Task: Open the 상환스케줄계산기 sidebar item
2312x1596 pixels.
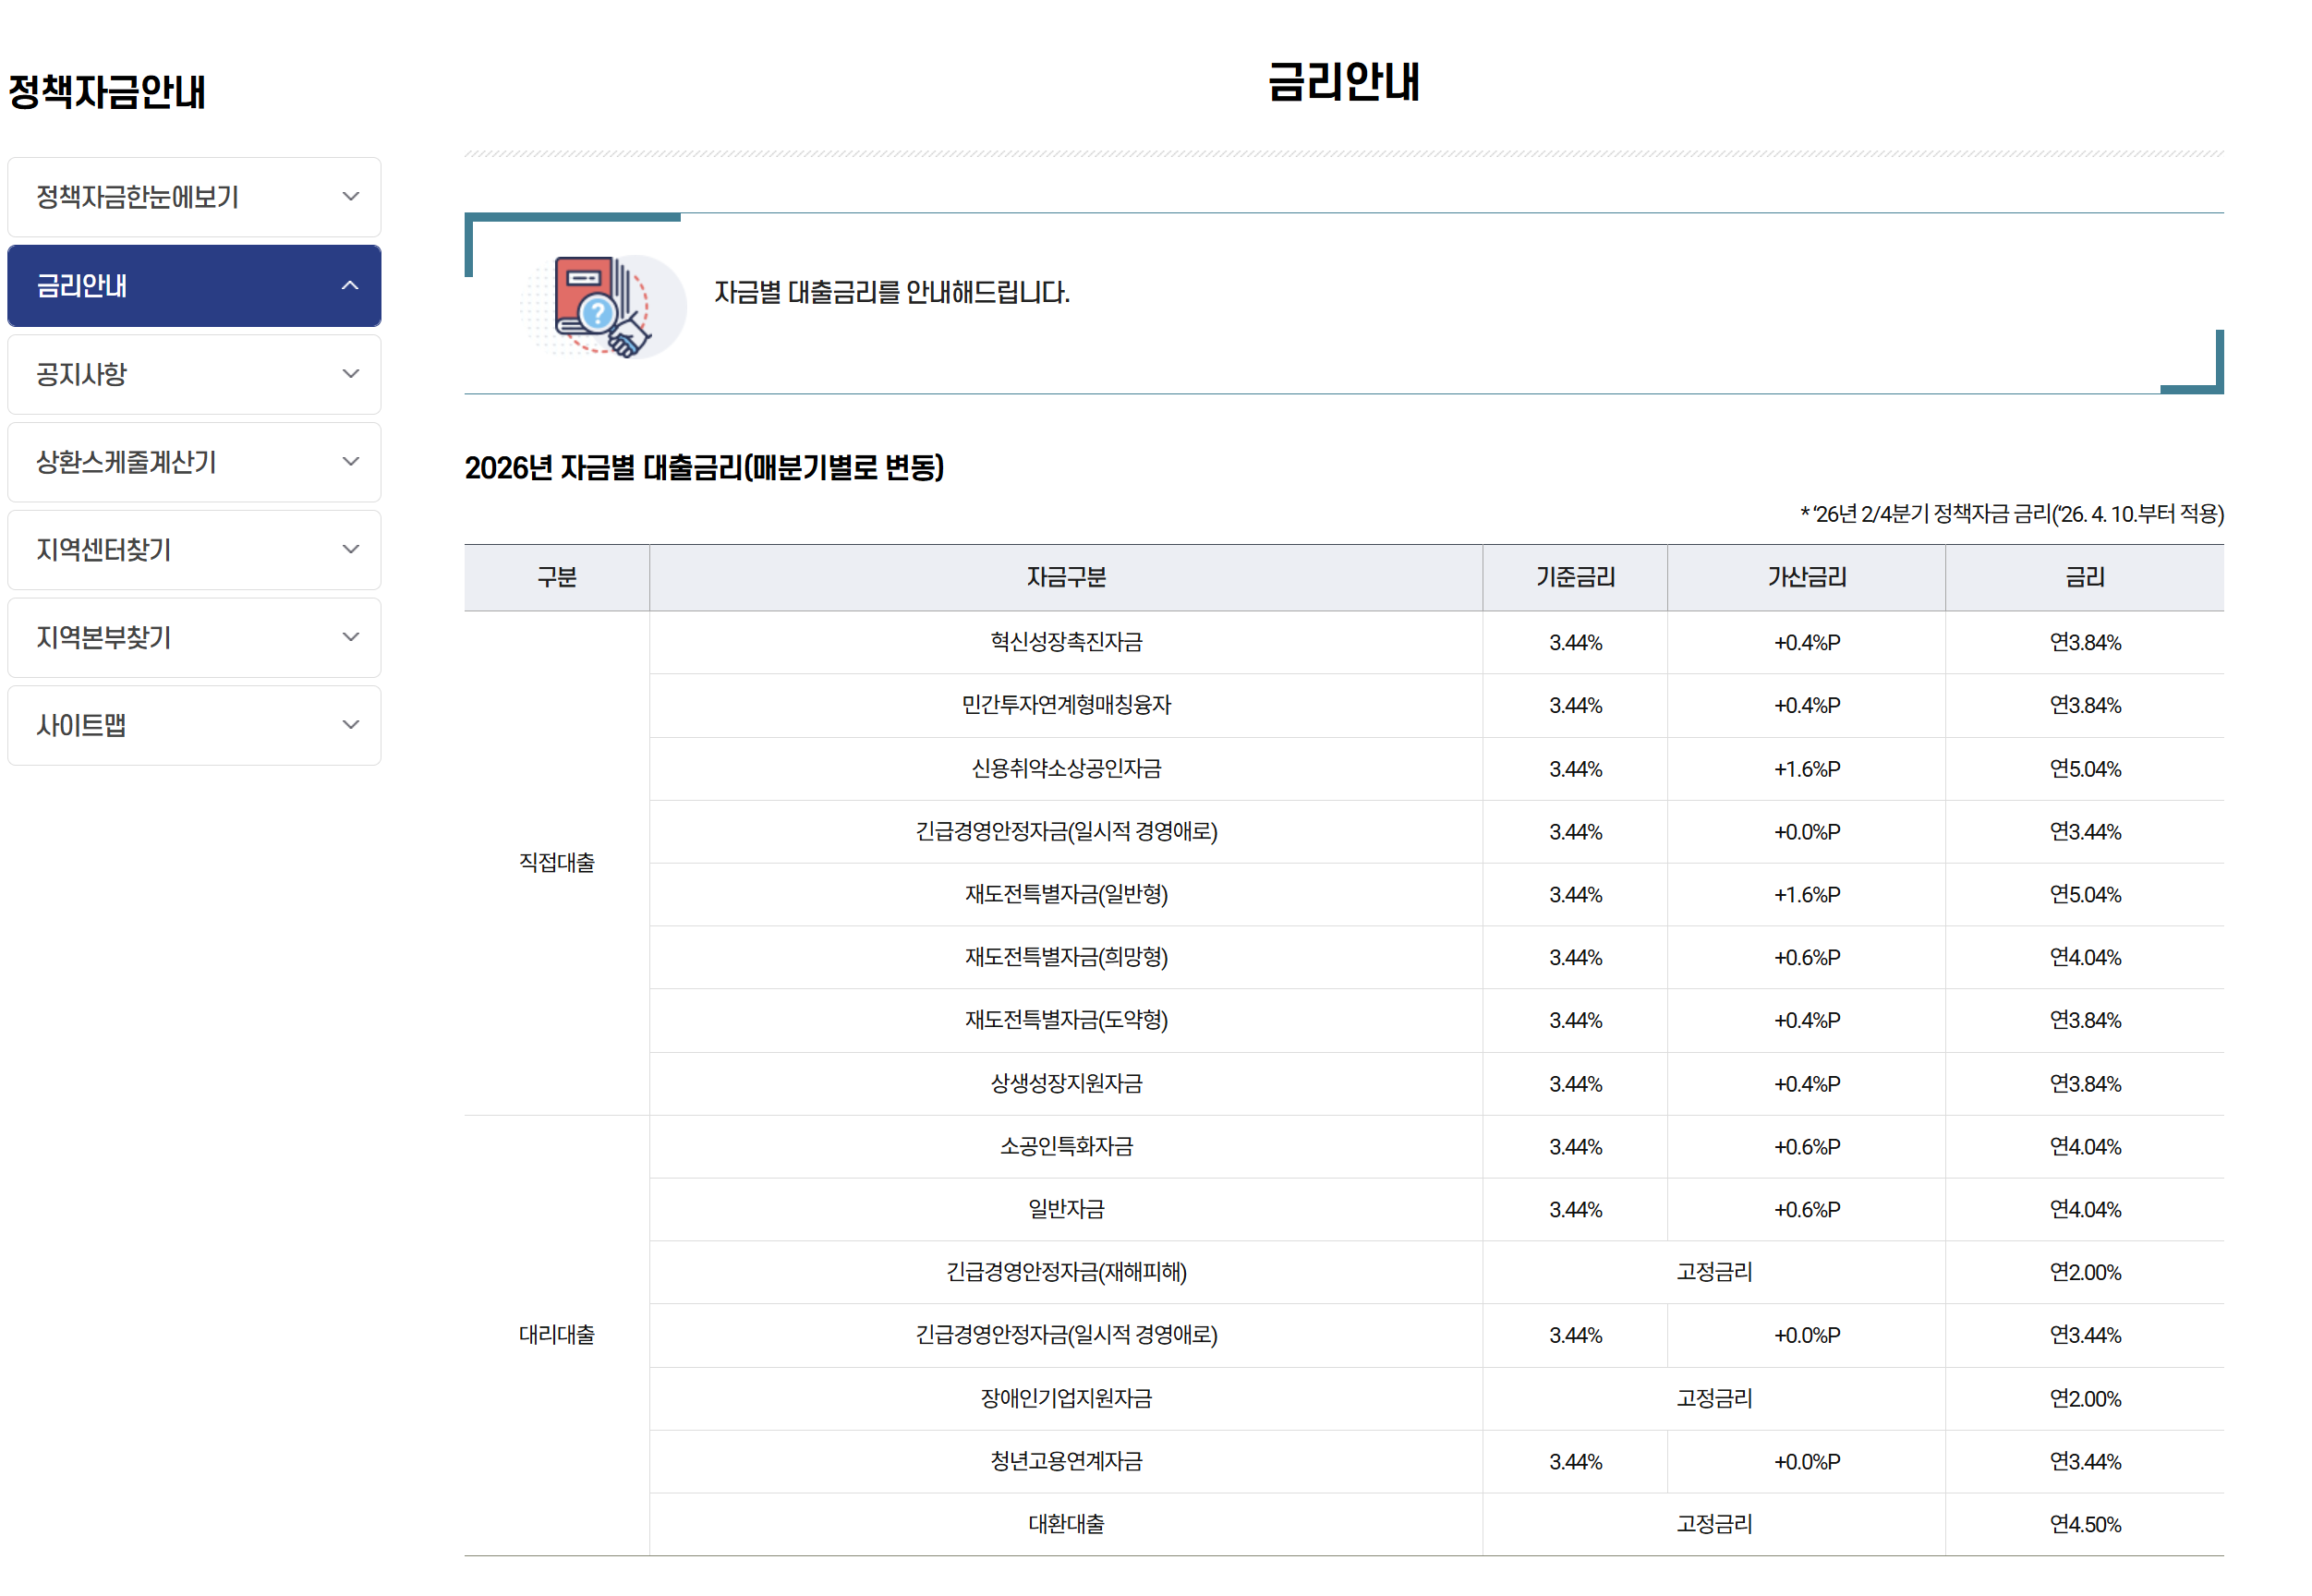Action: [x=126, y=462]
